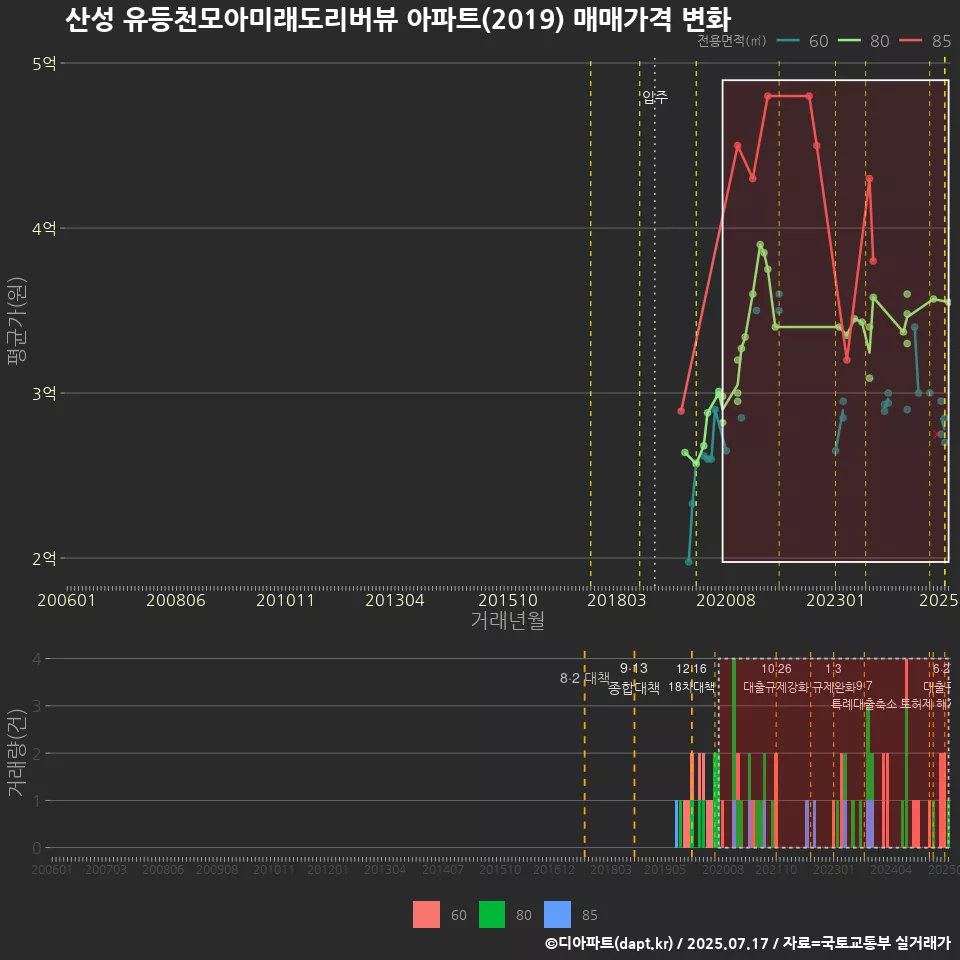Click the red 85 line sample in the top legend
Image resolution: width=960 pixels, height=960 pixels.
click(910, 41)
